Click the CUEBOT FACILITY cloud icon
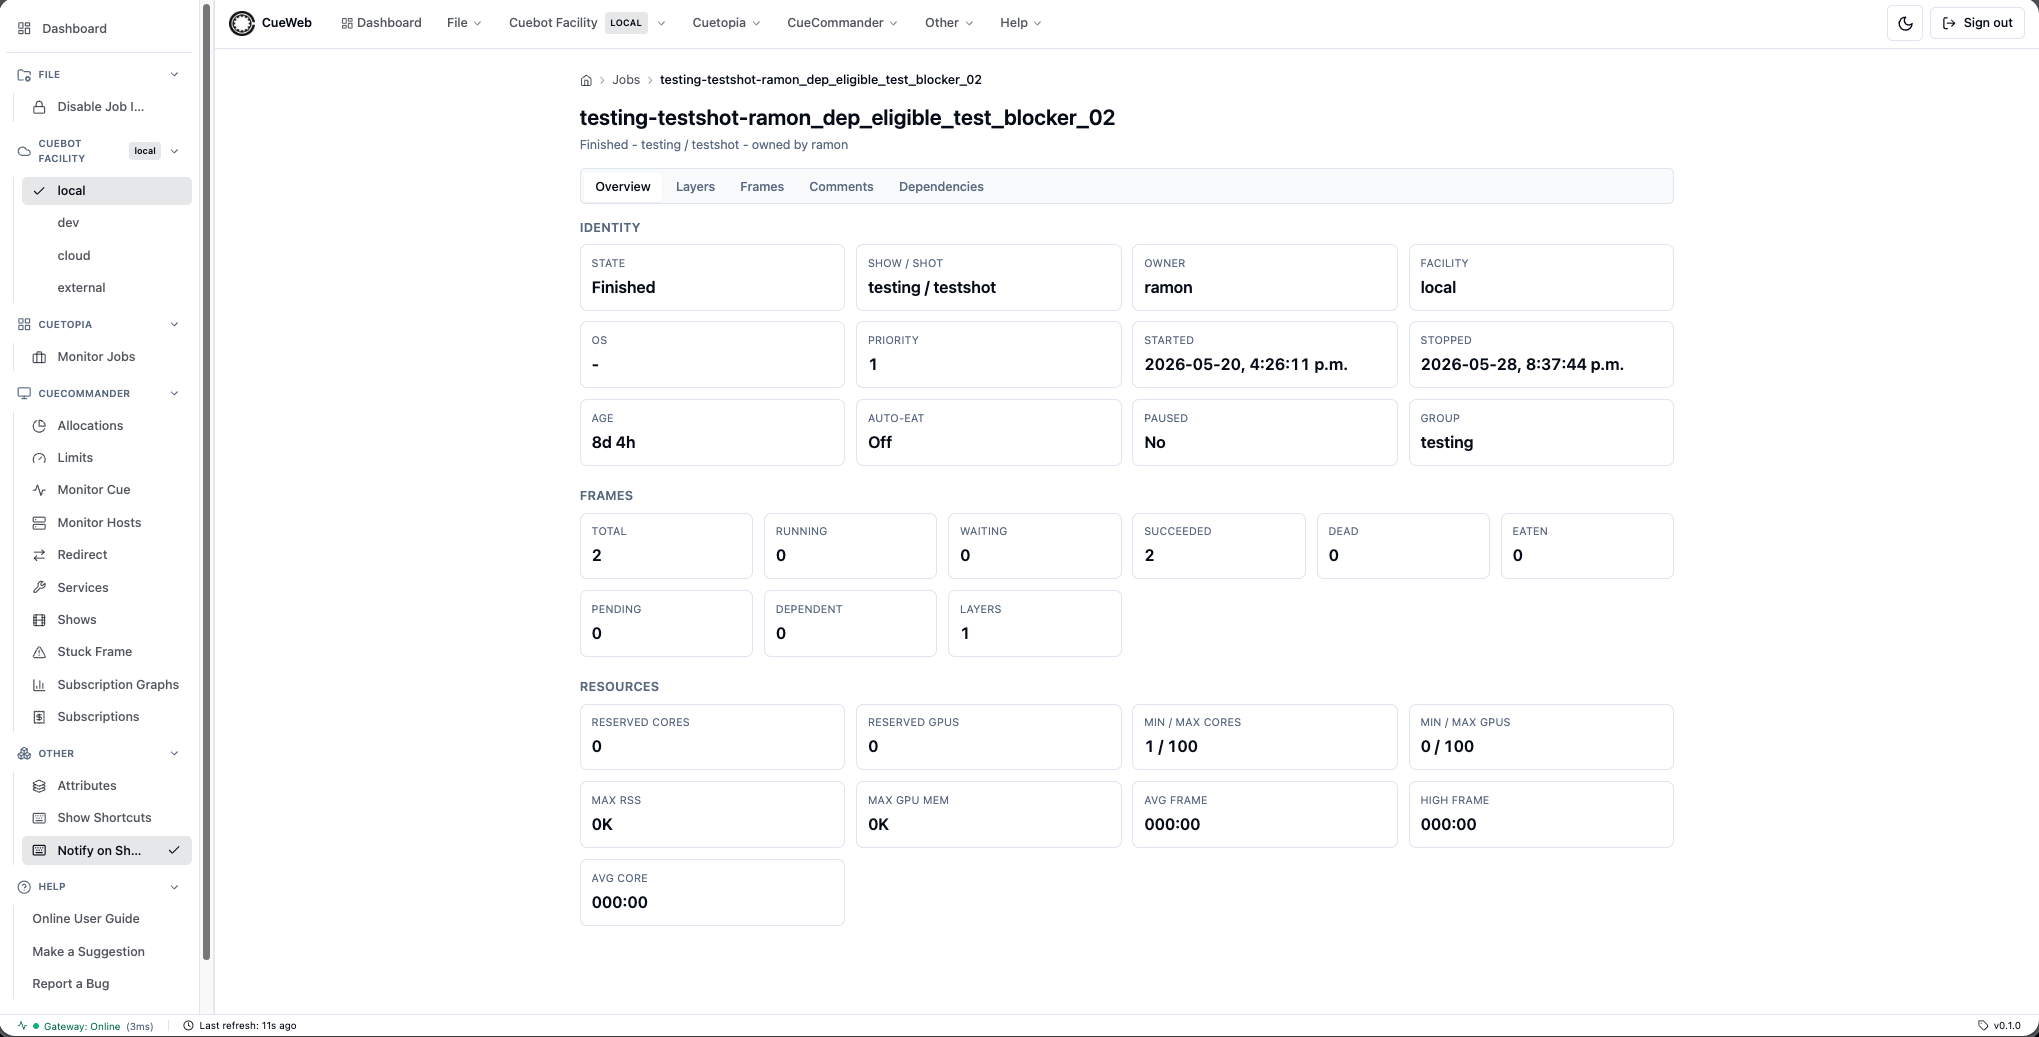 pos(24,151)
